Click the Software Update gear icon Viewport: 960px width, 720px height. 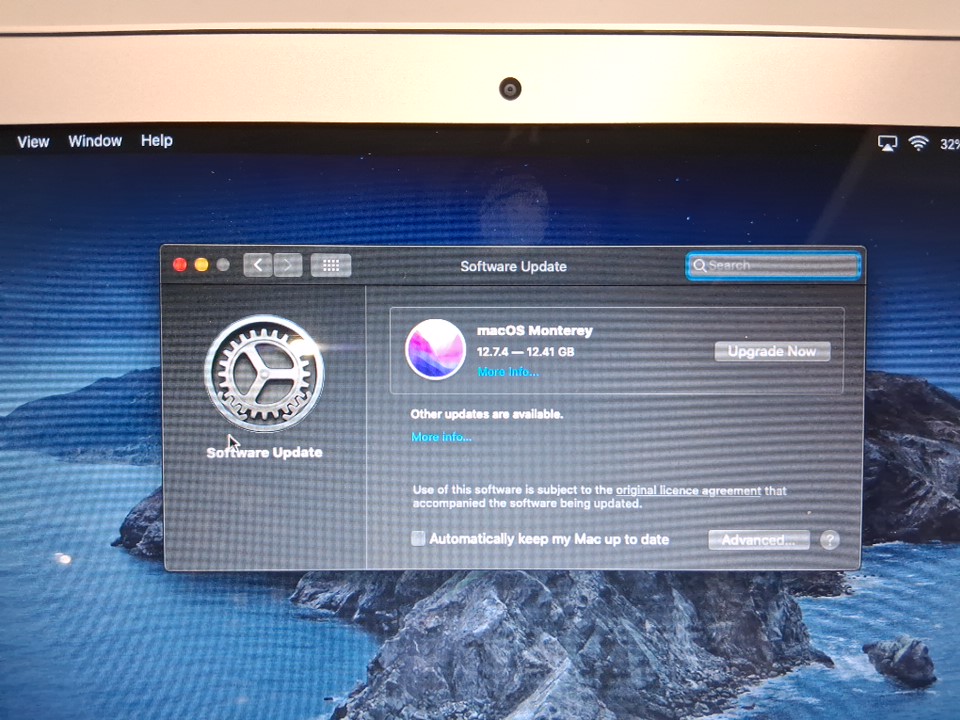265,373
